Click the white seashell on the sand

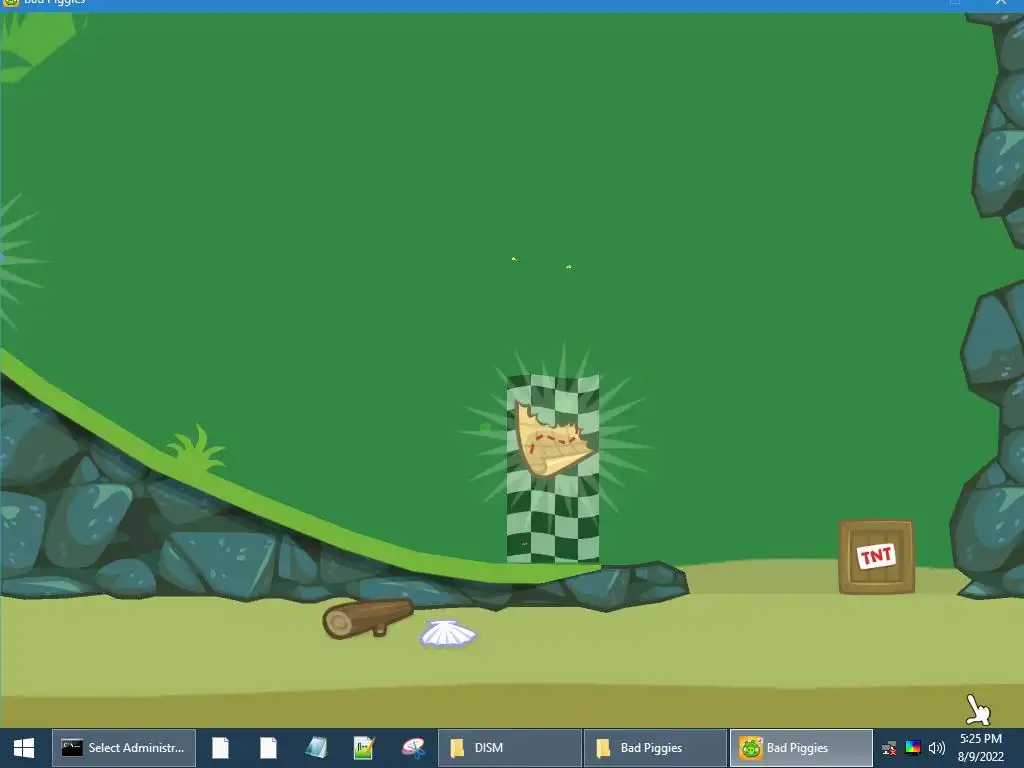pos(448,634)
